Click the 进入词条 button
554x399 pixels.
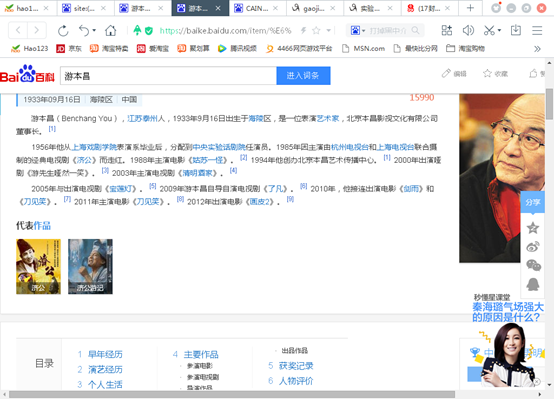pyautogui.click(x=303, y=75)
